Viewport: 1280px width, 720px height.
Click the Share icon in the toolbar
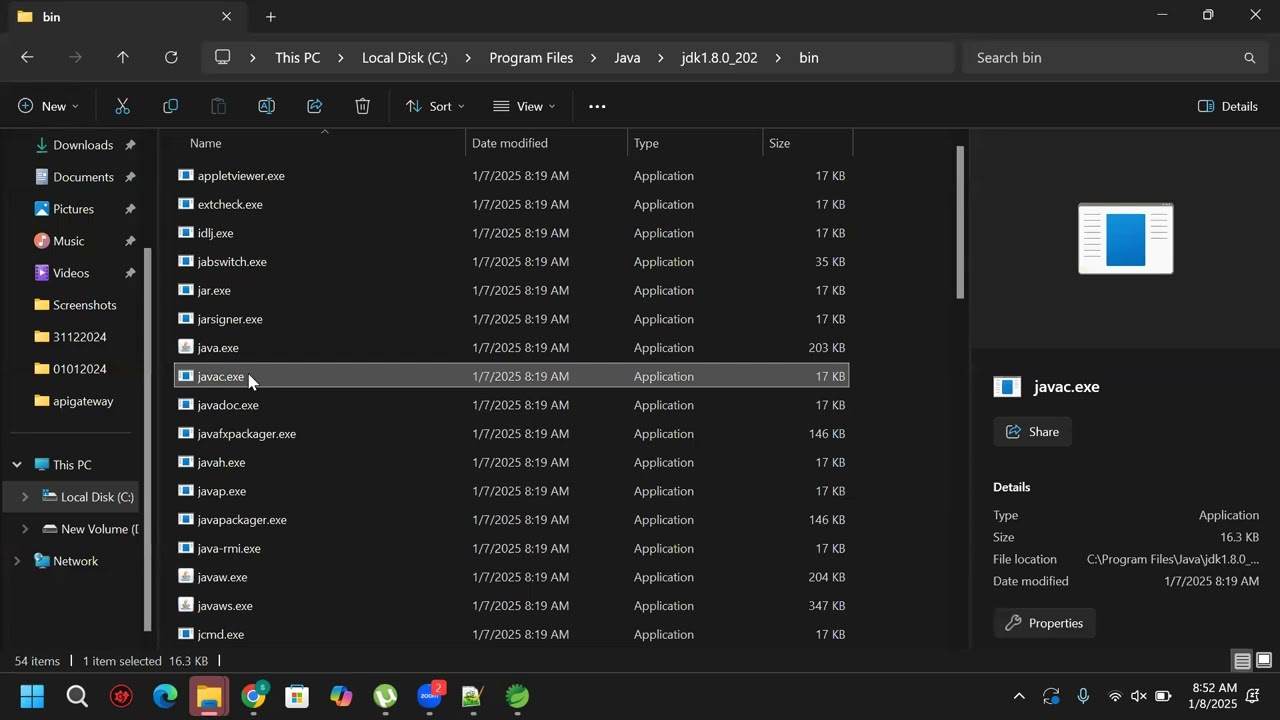[x=314, y=106]
